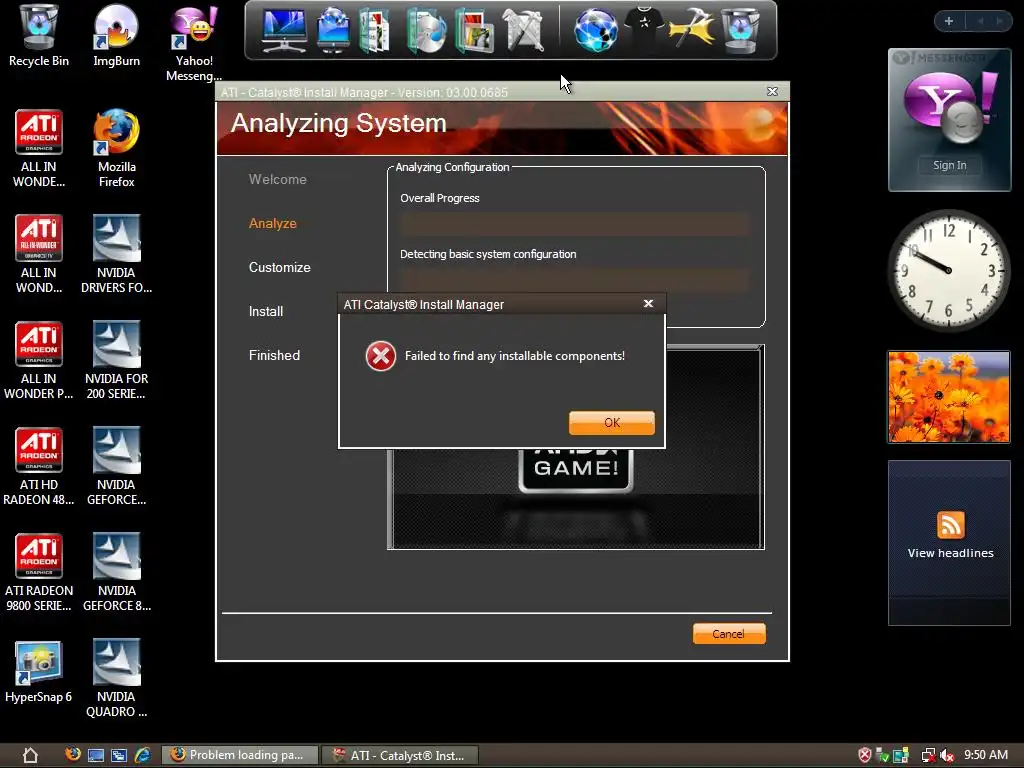Switch to ATI Catalyst Inst... taskbar item
Viewport: 1024px width, 768px height.
[400, 756]
